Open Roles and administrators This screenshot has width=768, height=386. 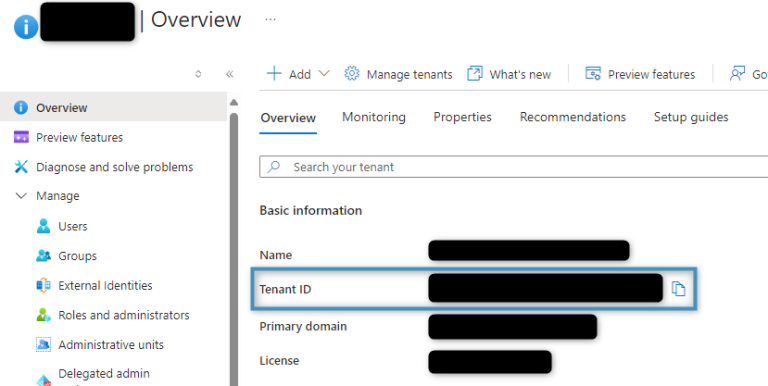tap(123, 315)
